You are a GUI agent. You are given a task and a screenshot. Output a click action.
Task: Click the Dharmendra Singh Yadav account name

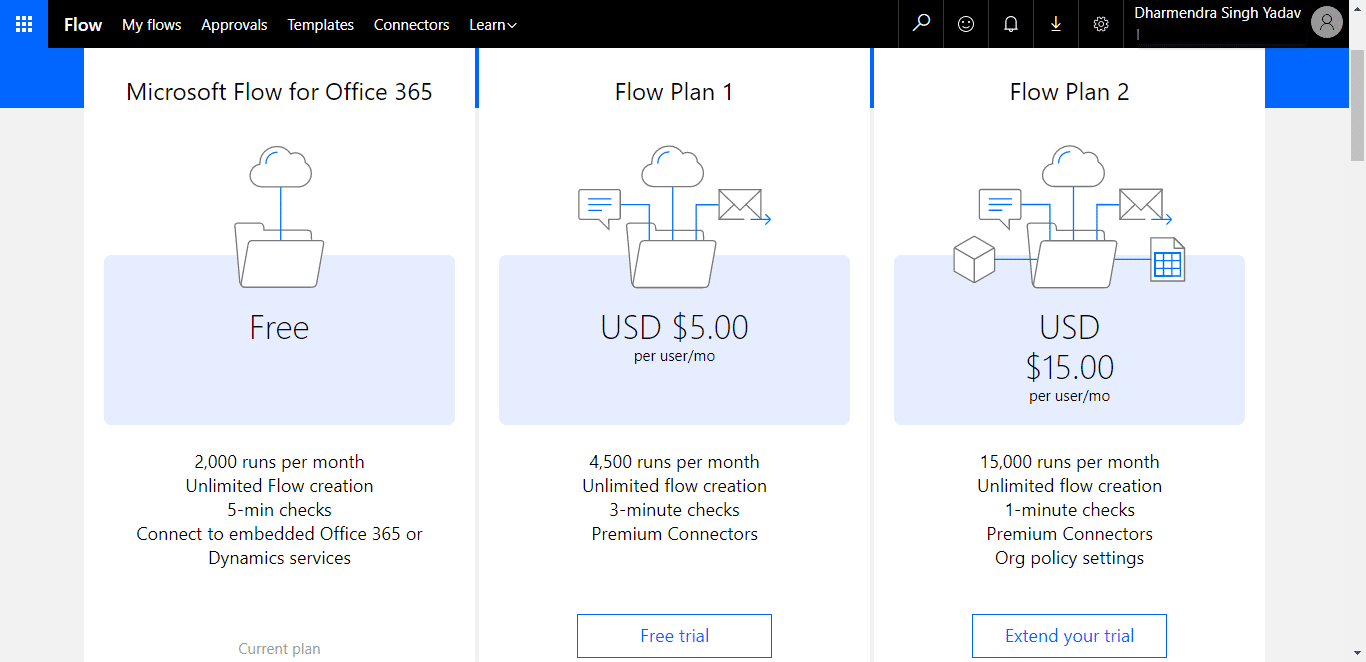(x=1217, y=13)
